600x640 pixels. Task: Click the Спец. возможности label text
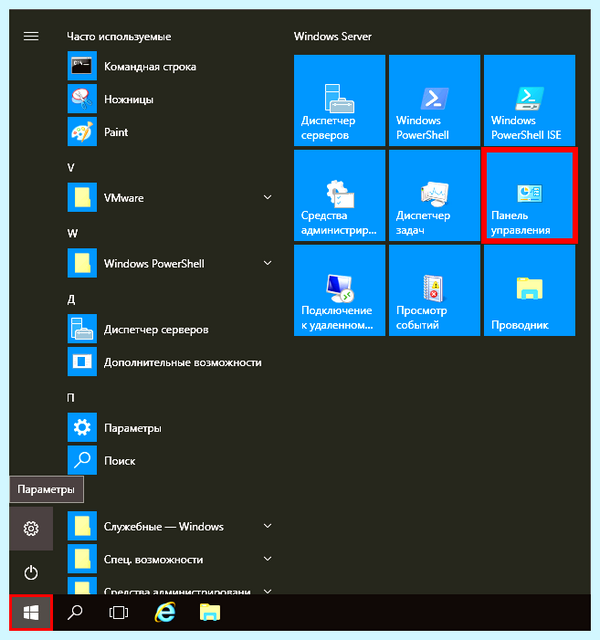tap(153, 560)
